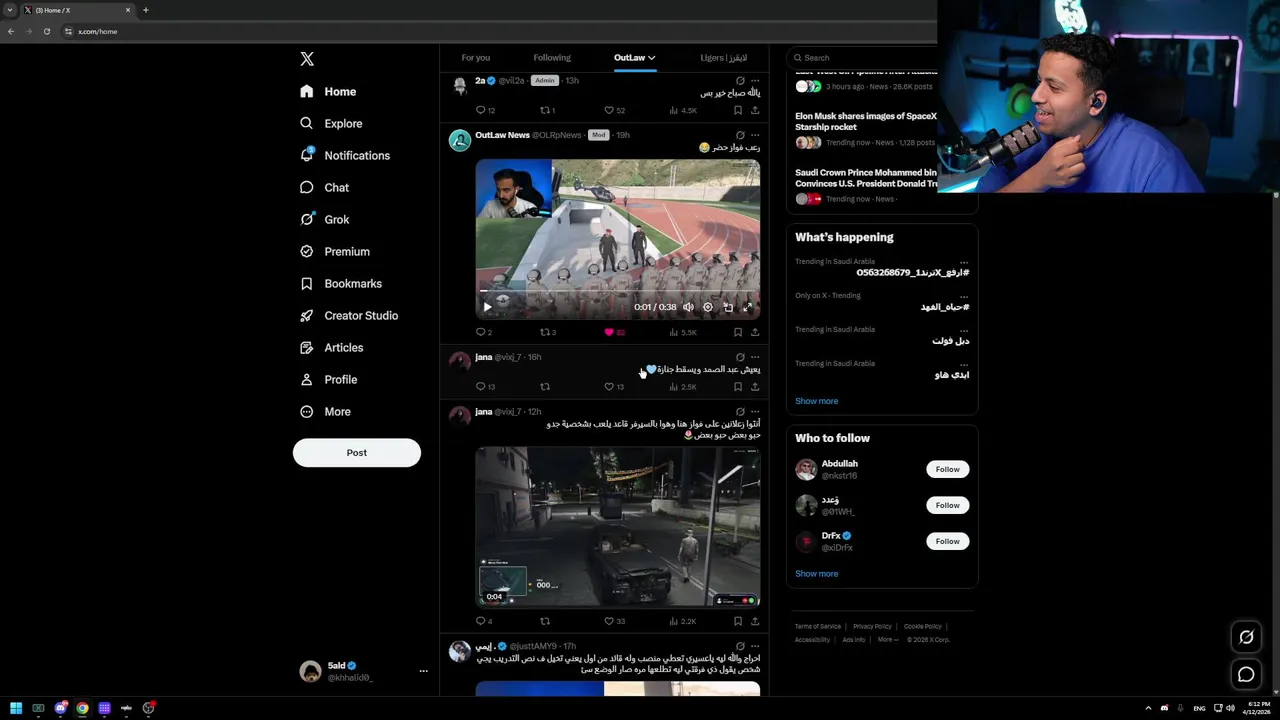Screen dimensions: 1280x720
Task: Show hidden system tray icons
Action: 1148,708
